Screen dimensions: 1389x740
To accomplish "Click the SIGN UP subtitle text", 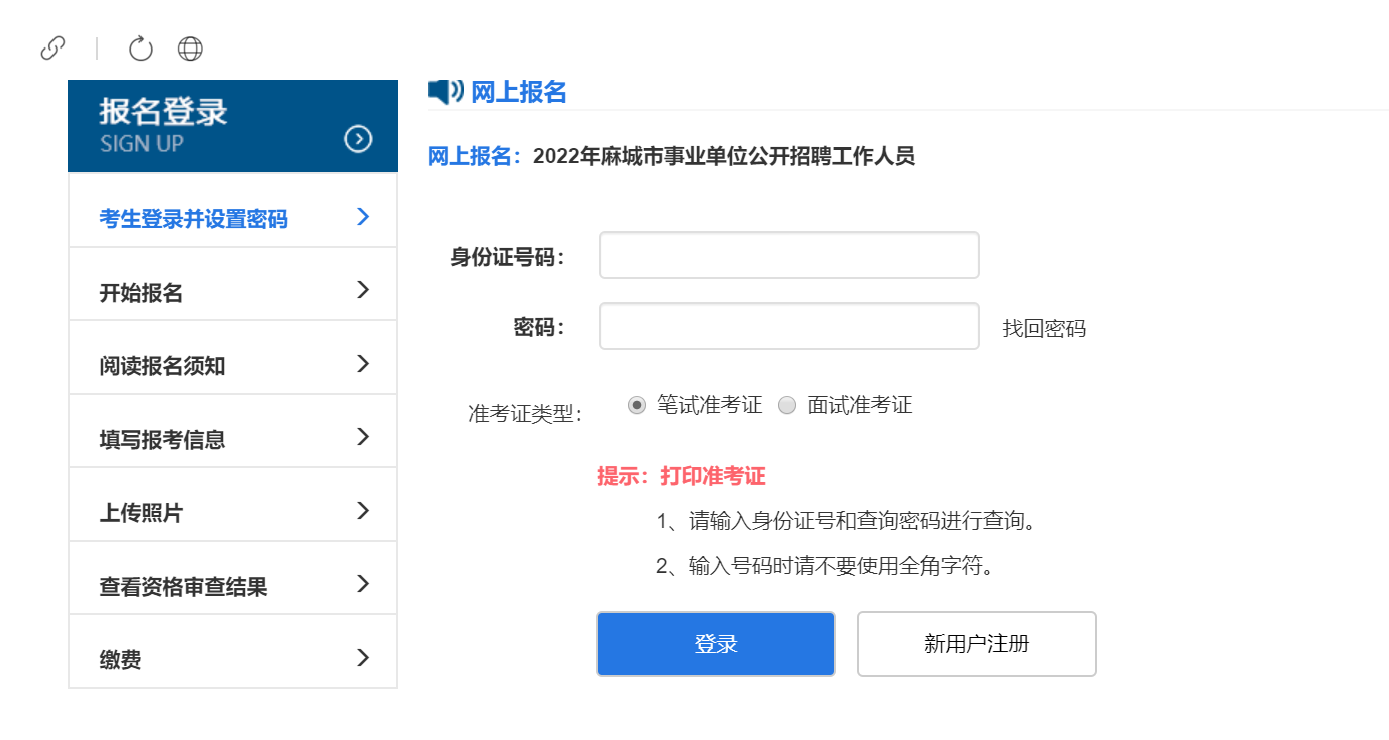I will (142, 144).
